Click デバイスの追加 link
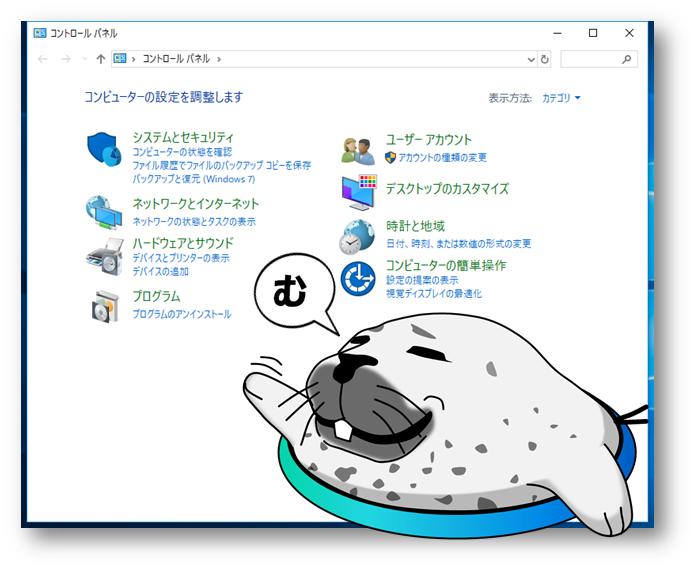 [161, 271]
